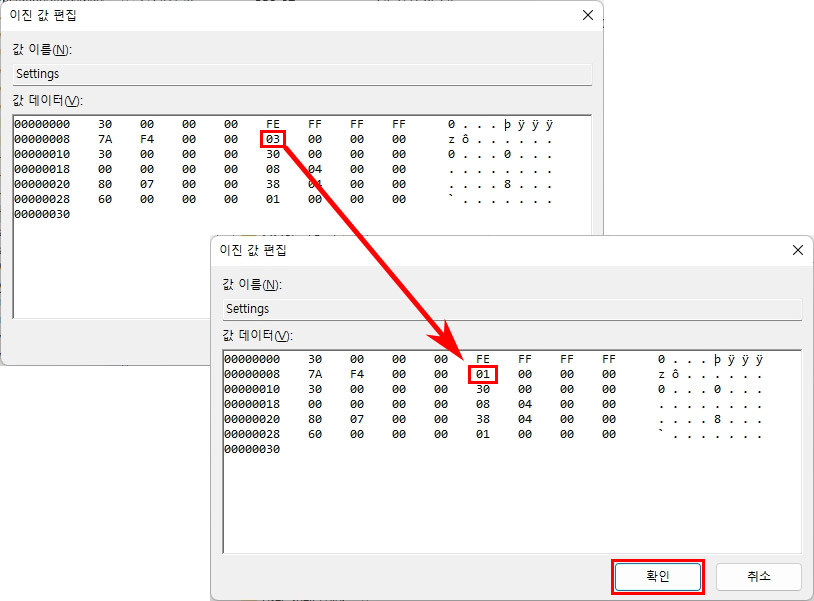Select byte 03 in the back dialog
The image size is (814, 601).
tap(273, 139)
